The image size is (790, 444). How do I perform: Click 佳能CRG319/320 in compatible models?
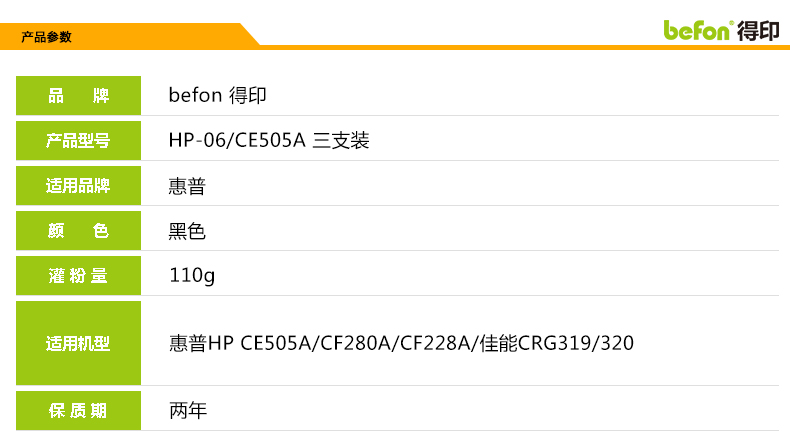tap(556, 344)
